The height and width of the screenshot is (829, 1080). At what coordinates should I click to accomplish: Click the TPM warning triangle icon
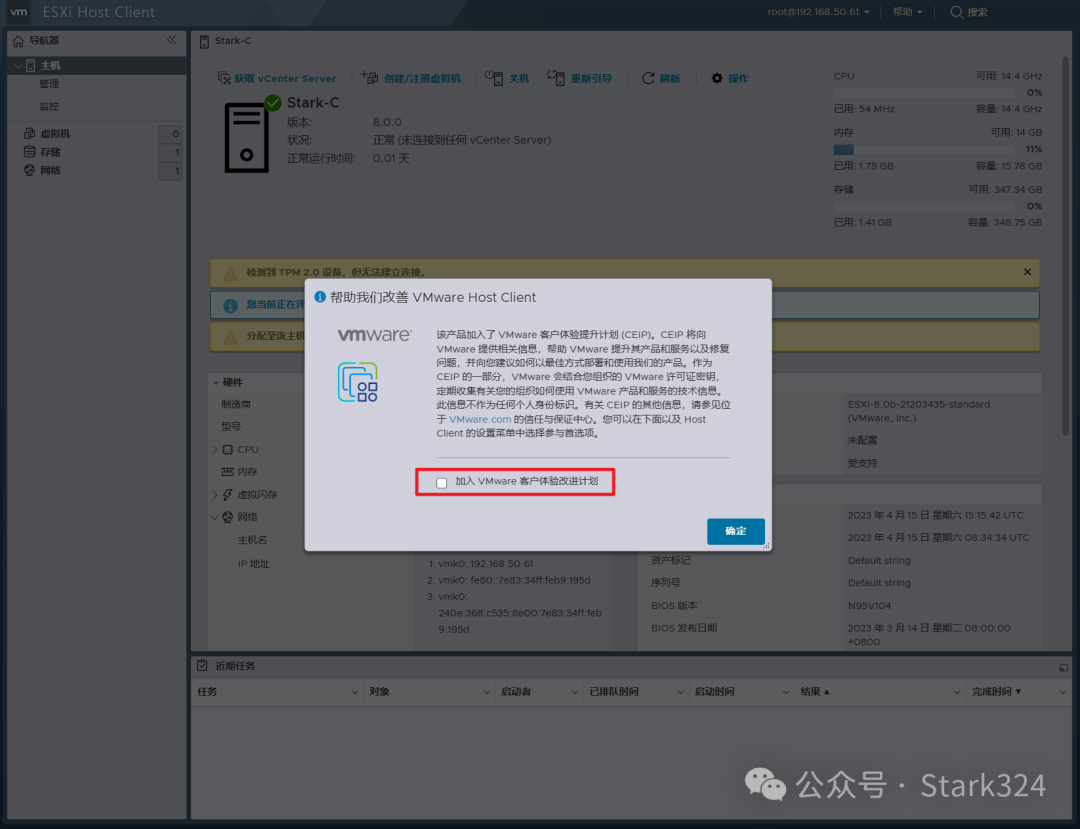(x=231, y=273)
